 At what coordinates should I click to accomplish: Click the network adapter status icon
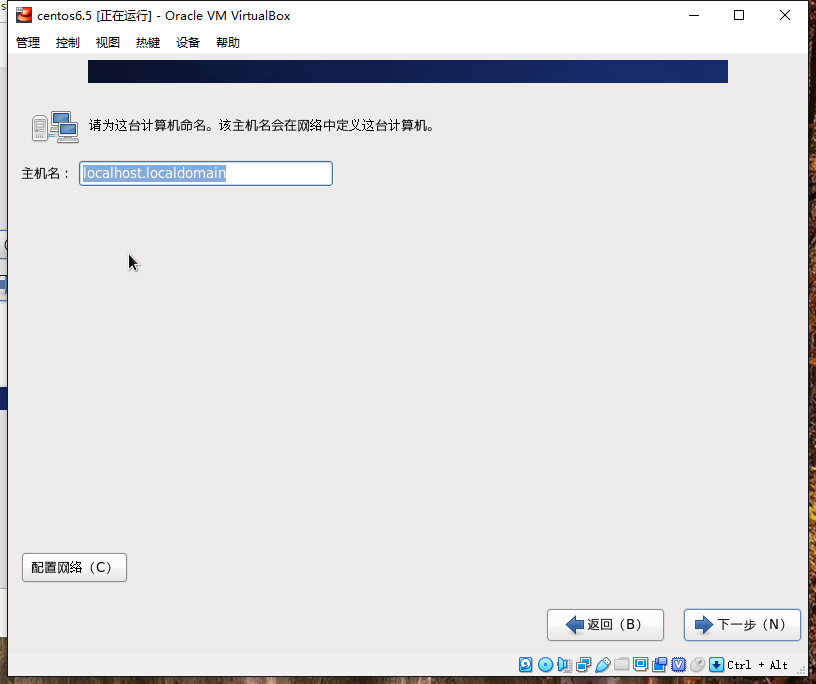(582, 664)
